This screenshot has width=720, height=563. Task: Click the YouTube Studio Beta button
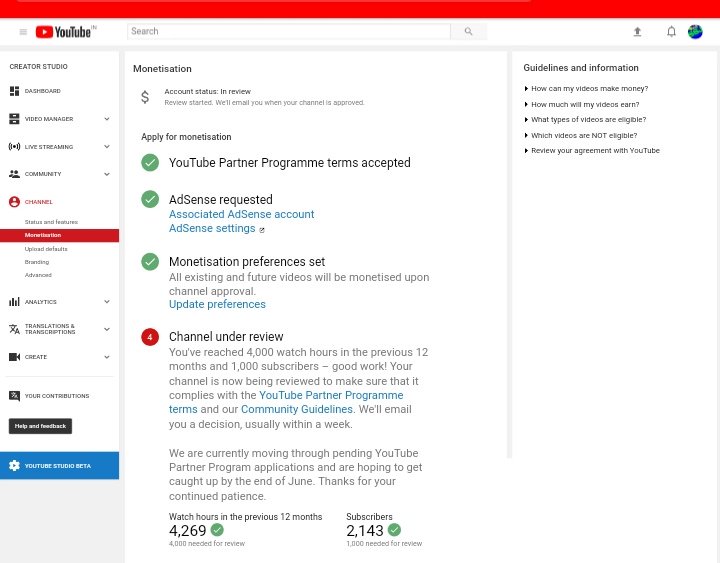click(x=59, y=466)
